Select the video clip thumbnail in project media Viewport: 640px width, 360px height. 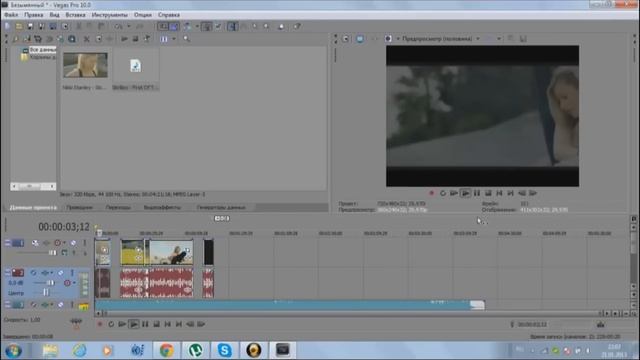[85, 65]
